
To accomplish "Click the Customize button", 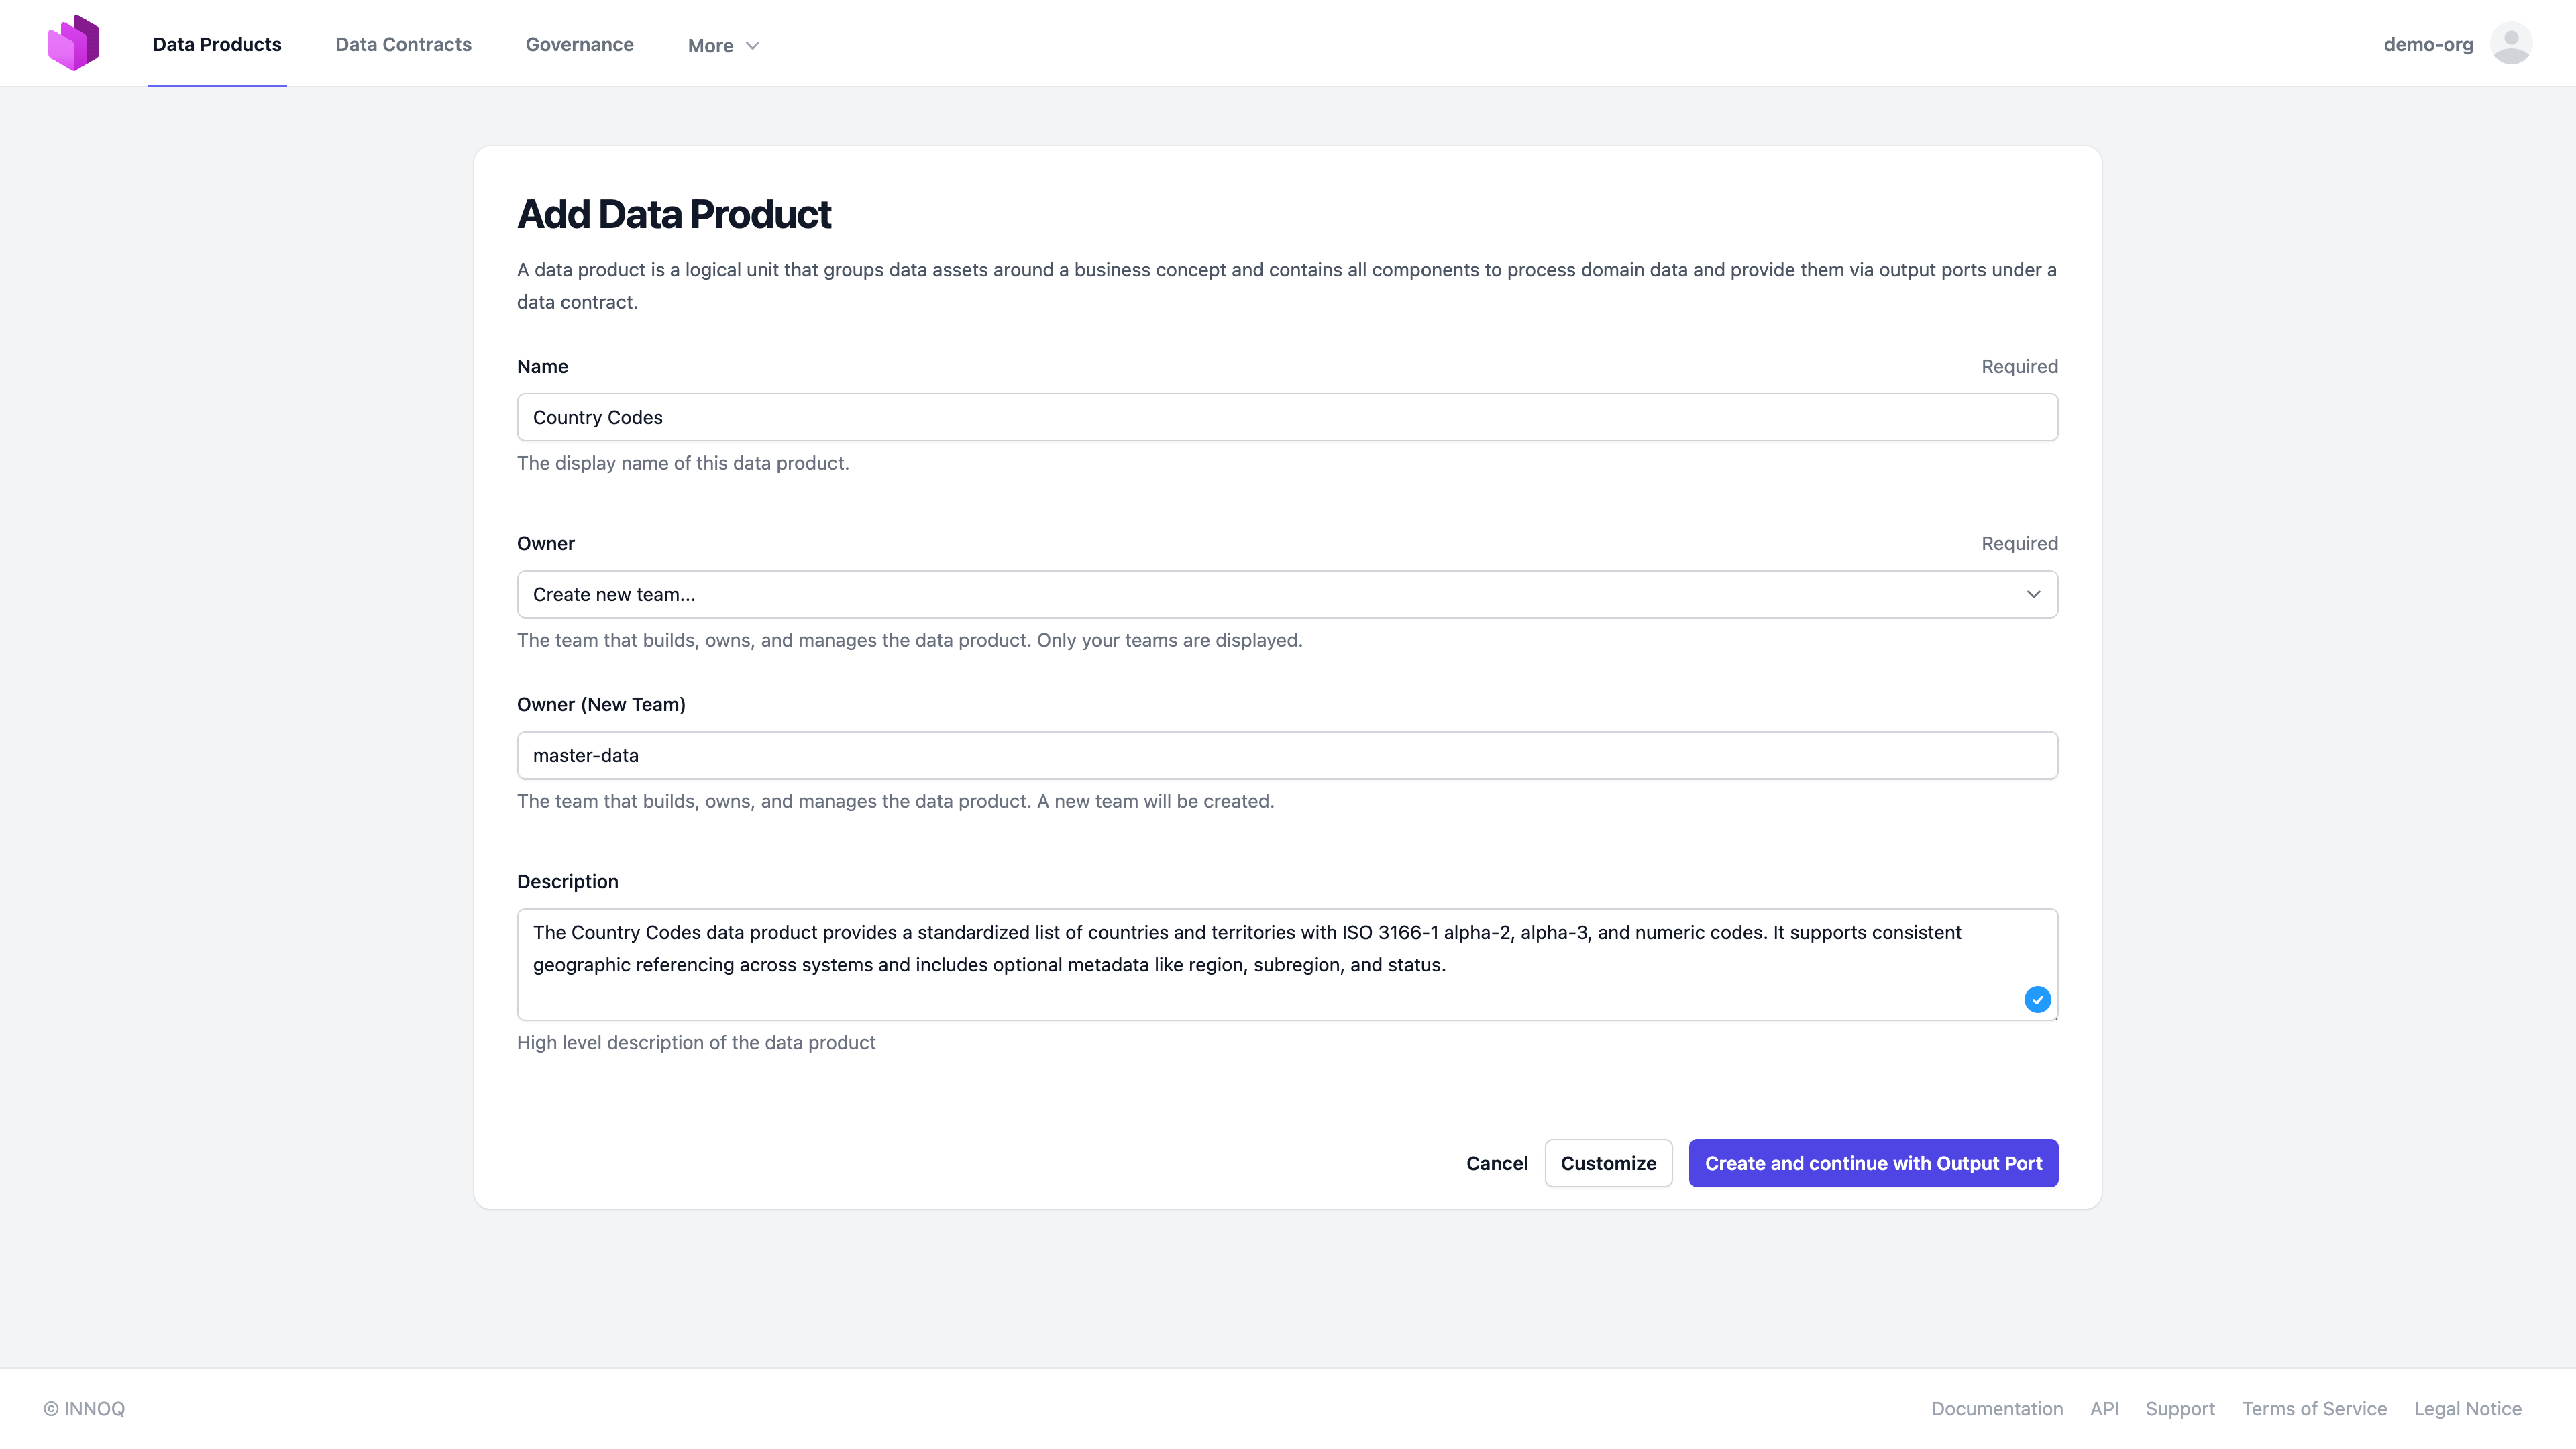I will [1607, 1163].
